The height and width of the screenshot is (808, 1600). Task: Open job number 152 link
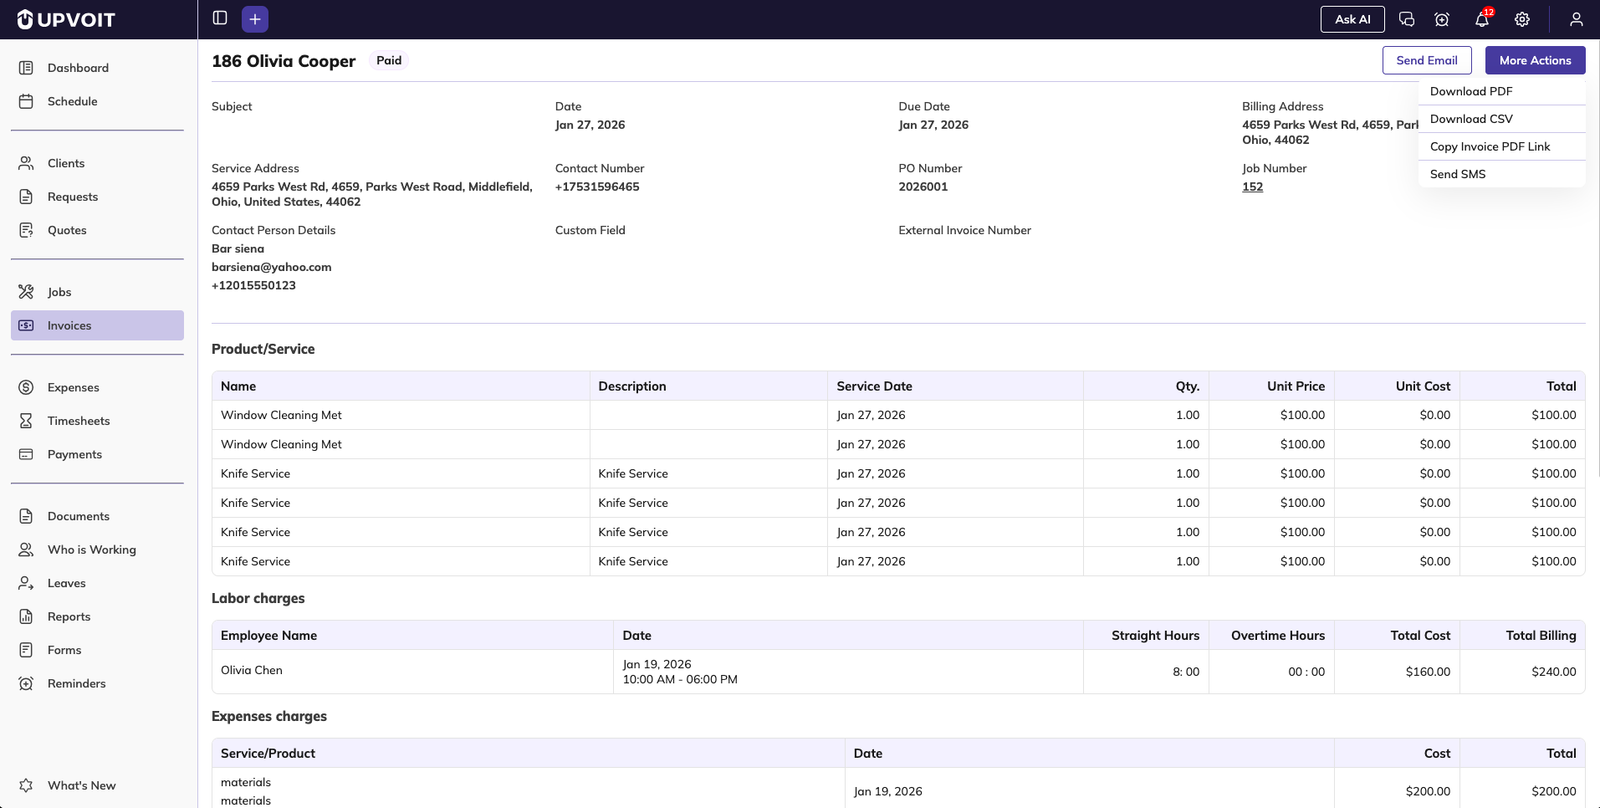(x=1252, y=187)
